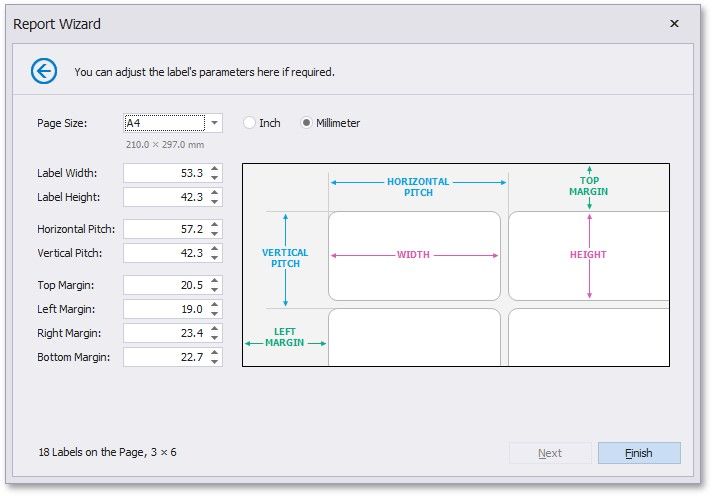
Task: Decrease Bottom Margin with down arrow
Action: 215,362
